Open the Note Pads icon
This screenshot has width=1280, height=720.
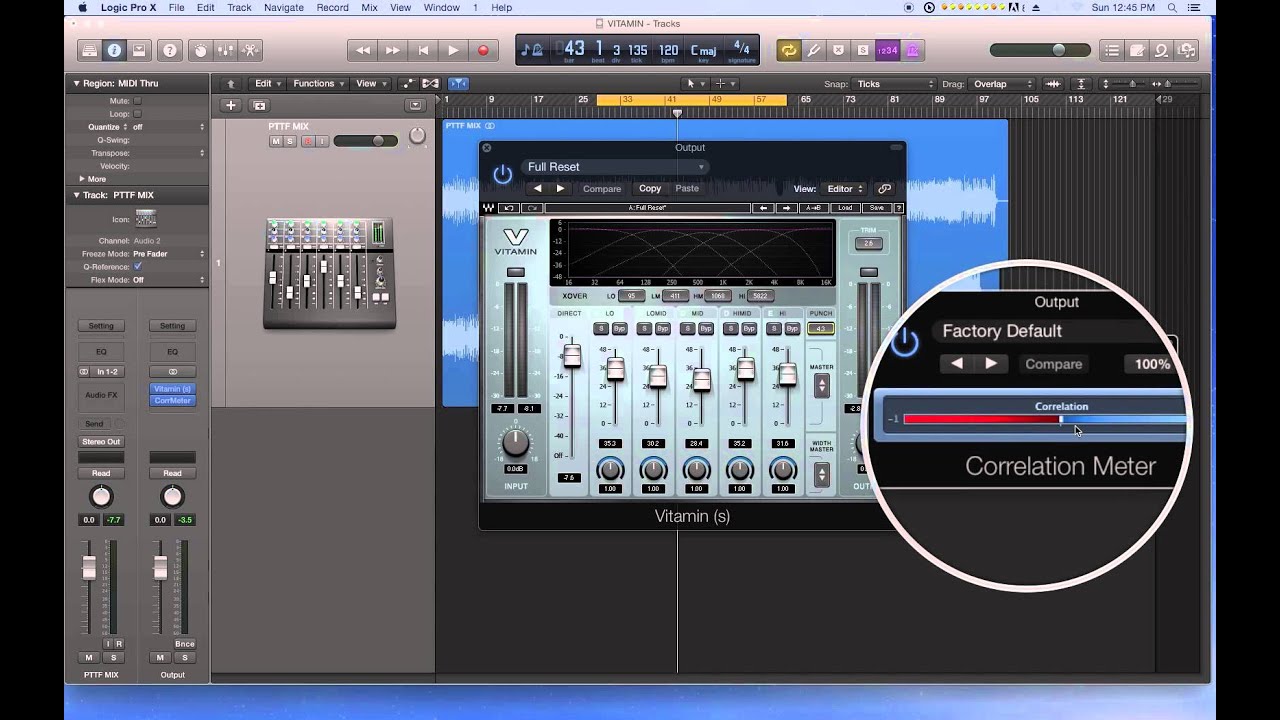(1137, 50)
